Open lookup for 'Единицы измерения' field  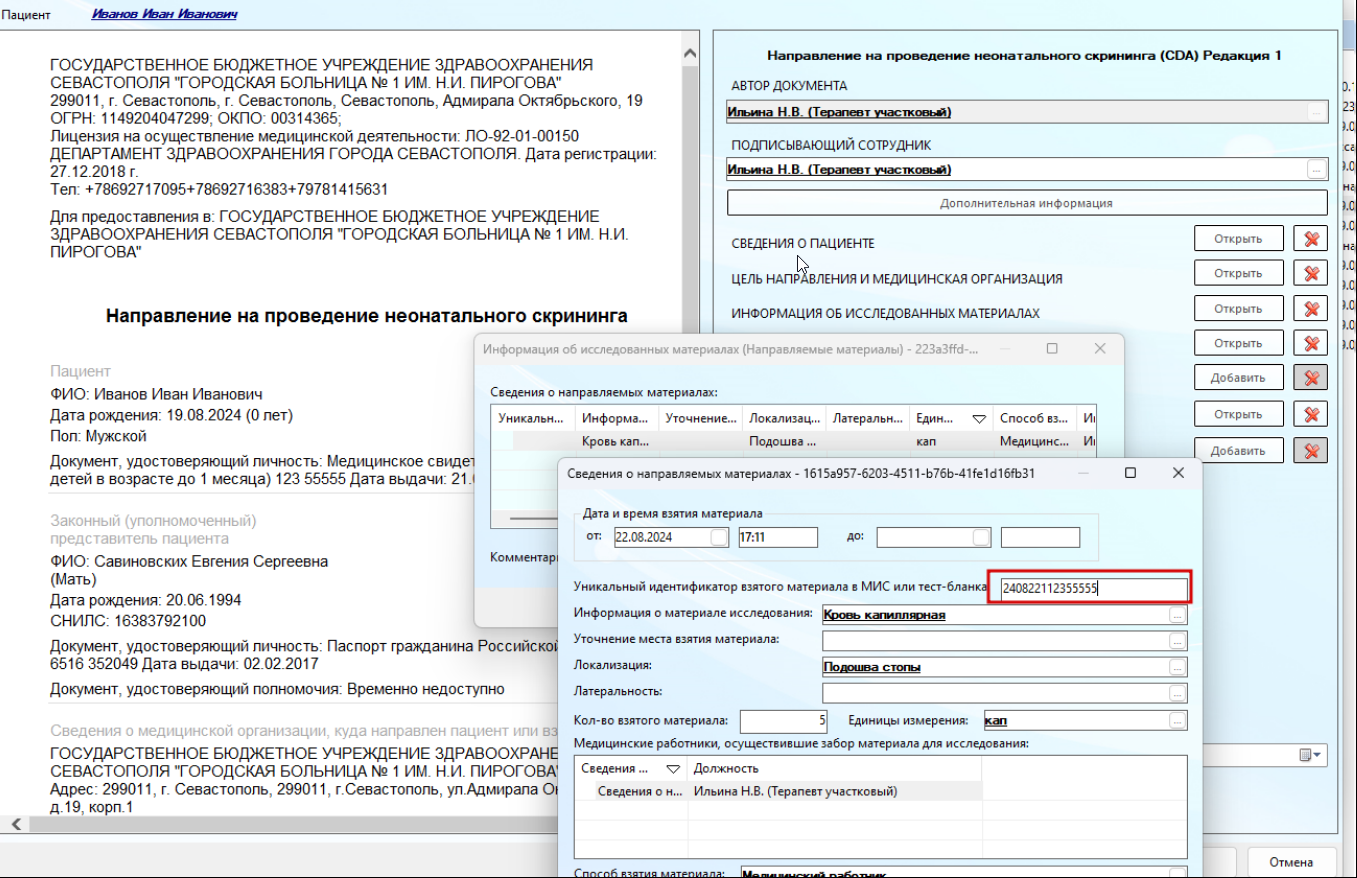pyautogui.click(x=1178, y=720)
